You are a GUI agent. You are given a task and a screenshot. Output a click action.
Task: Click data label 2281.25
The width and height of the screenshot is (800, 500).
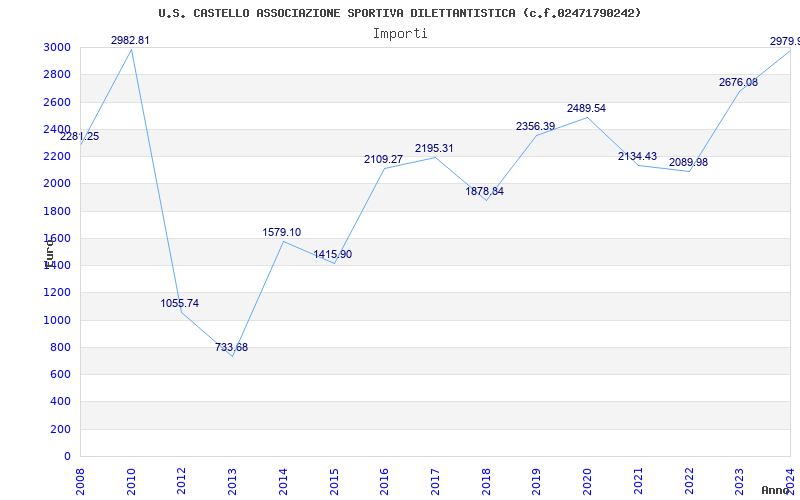(80, 137)
